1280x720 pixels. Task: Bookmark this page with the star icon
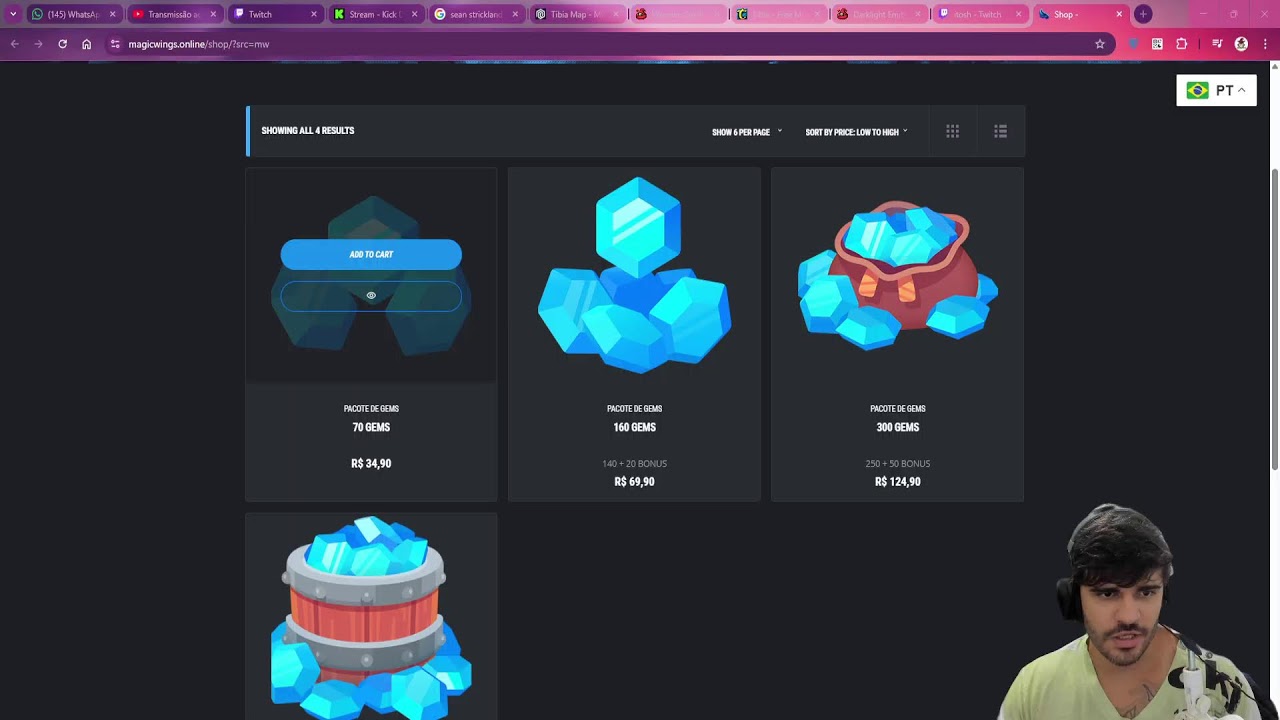click(1100, 44)
